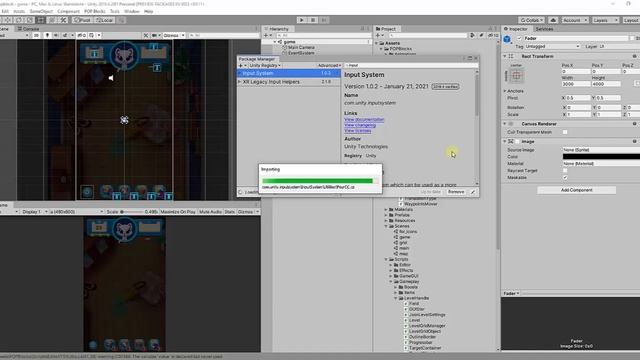The height and width of the screenshot is (360, 640).
Task: Start Play mode with the Play button
Action: [x=302, y=20]
